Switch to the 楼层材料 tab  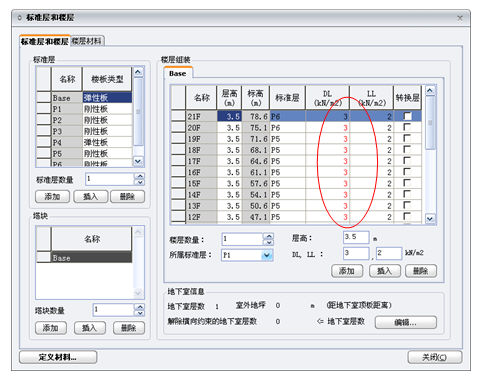[87, 41]
